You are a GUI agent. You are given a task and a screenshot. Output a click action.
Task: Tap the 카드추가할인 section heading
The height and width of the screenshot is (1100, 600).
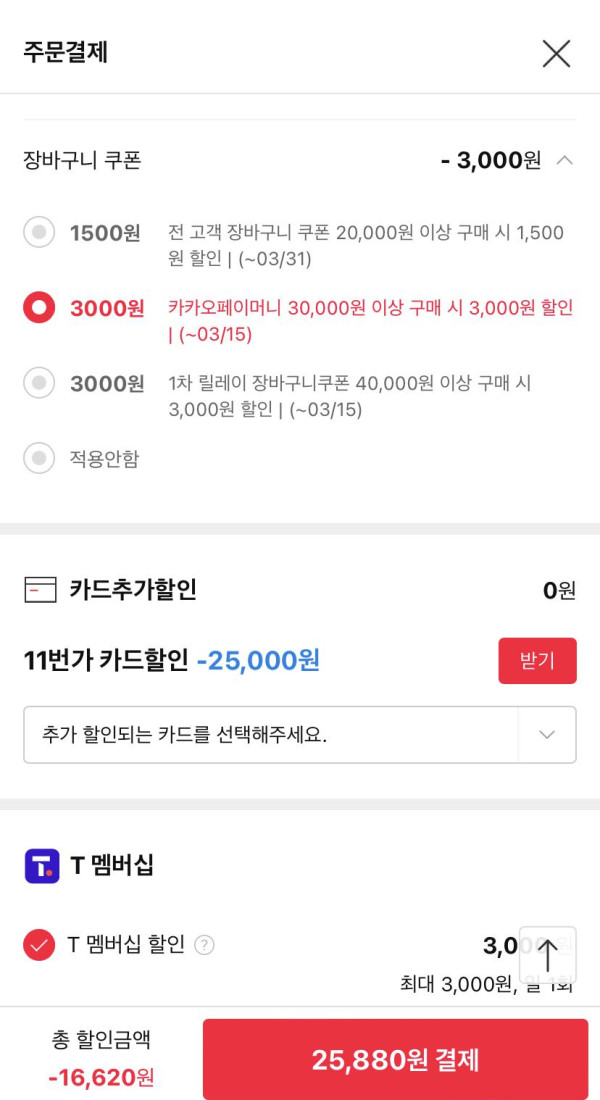(x=133, y=590)
